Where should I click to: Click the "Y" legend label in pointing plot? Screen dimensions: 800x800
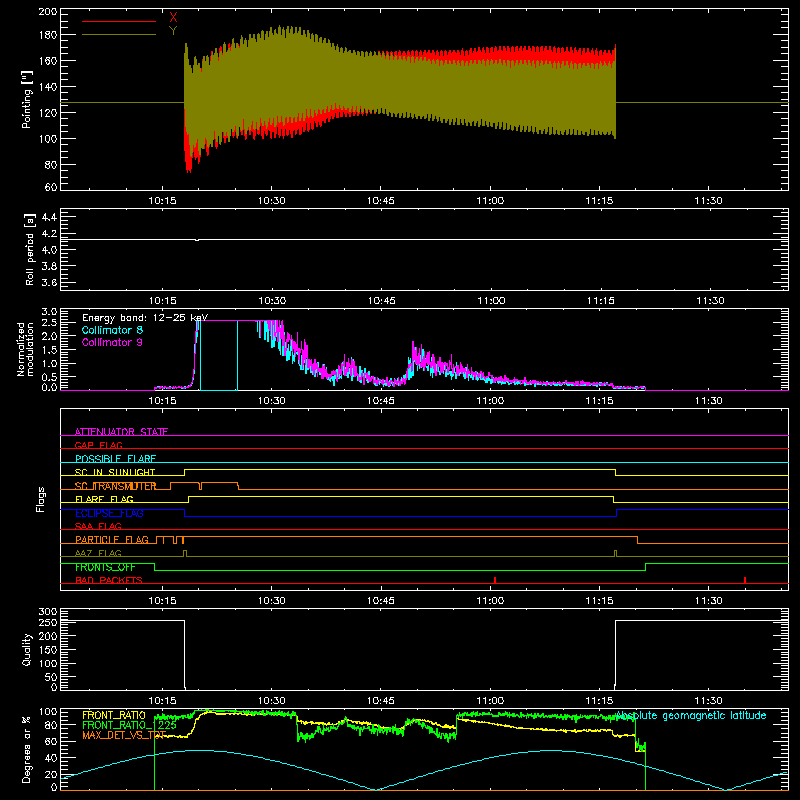(173, 31)
